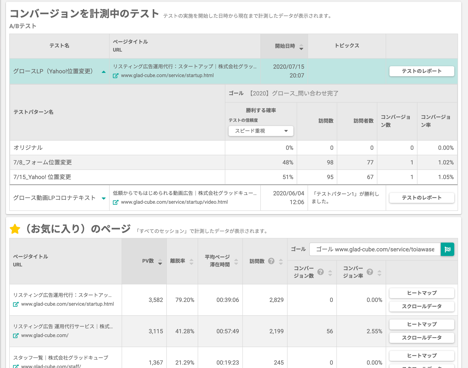Sort favorites by コンバージョン数 arrows
The image size is (468, 368).
point(330,273)
